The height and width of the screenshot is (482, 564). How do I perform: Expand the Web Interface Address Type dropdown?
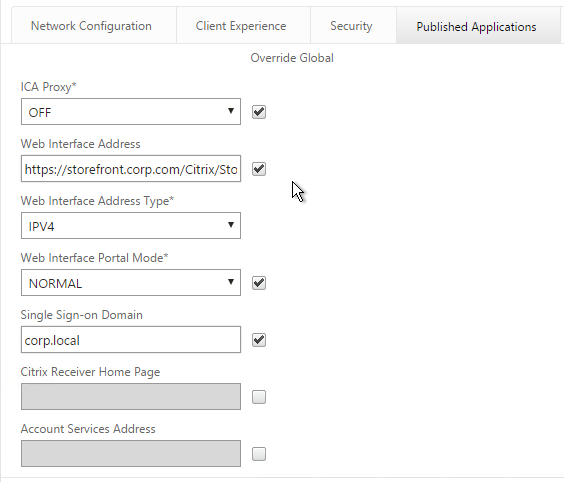point(131,226)
